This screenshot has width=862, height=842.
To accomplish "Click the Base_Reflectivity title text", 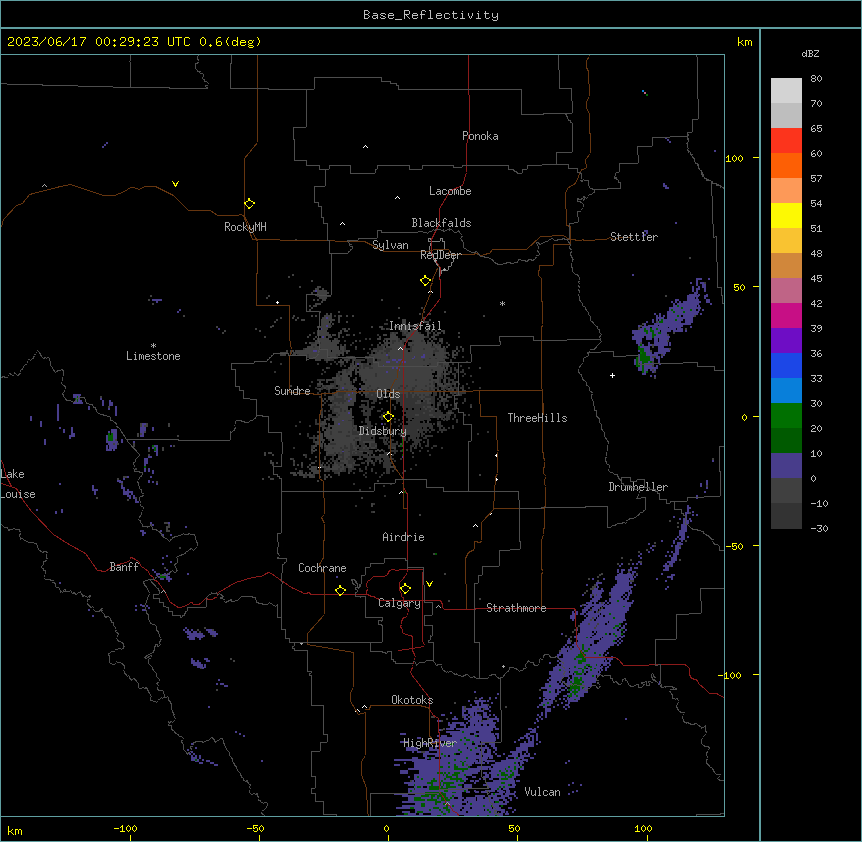I will click(x=431, y=15).
